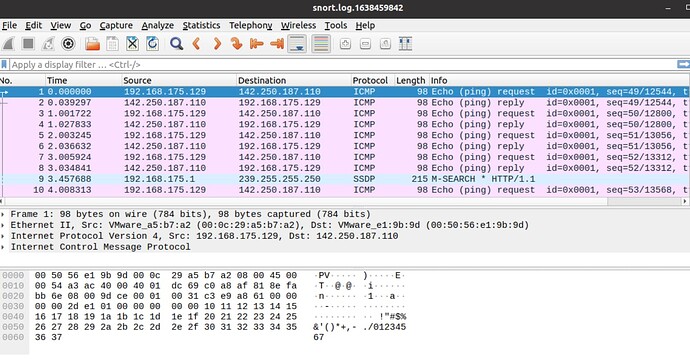This screenshot has width=690, height=364.
Task: Select packet 5 at time 2.003245
Action: tap(345, 136)
